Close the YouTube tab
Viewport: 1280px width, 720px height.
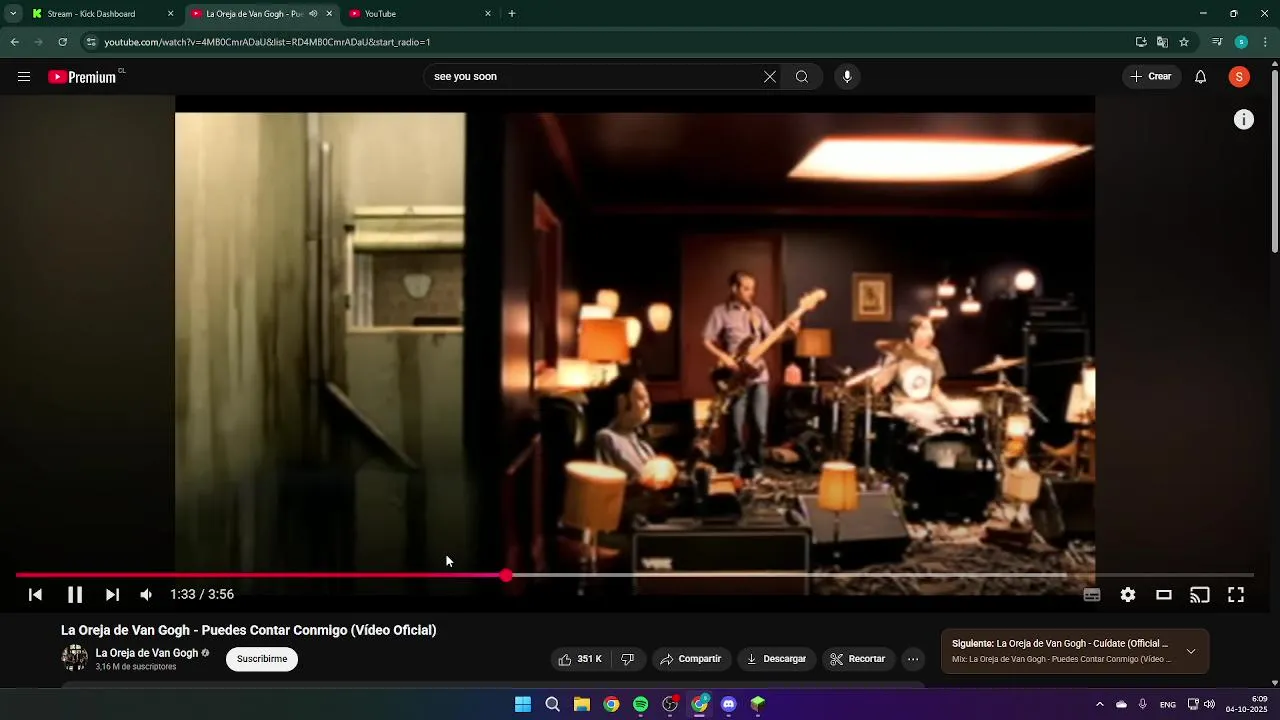[x=488, y=14]
